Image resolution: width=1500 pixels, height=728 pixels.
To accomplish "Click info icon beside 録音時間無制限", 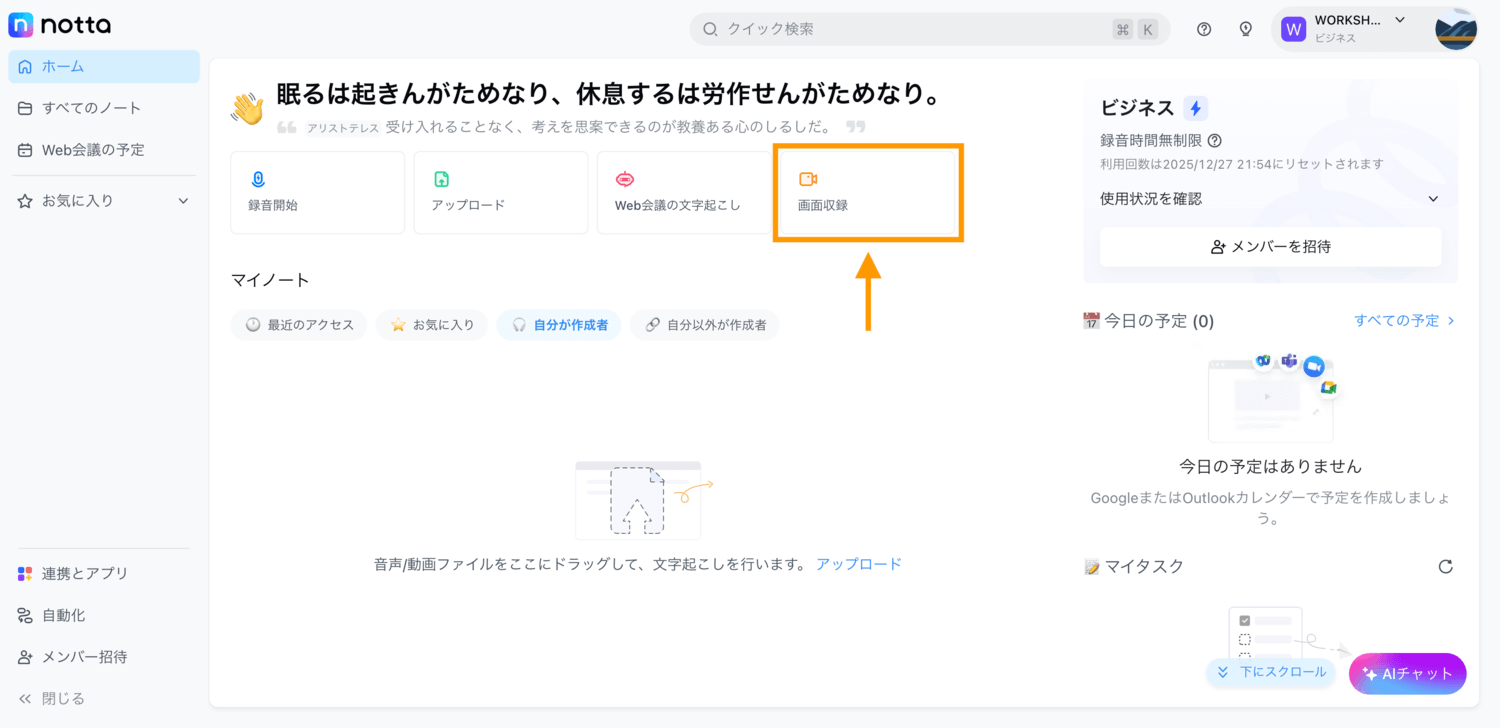I will (1214, 141).
